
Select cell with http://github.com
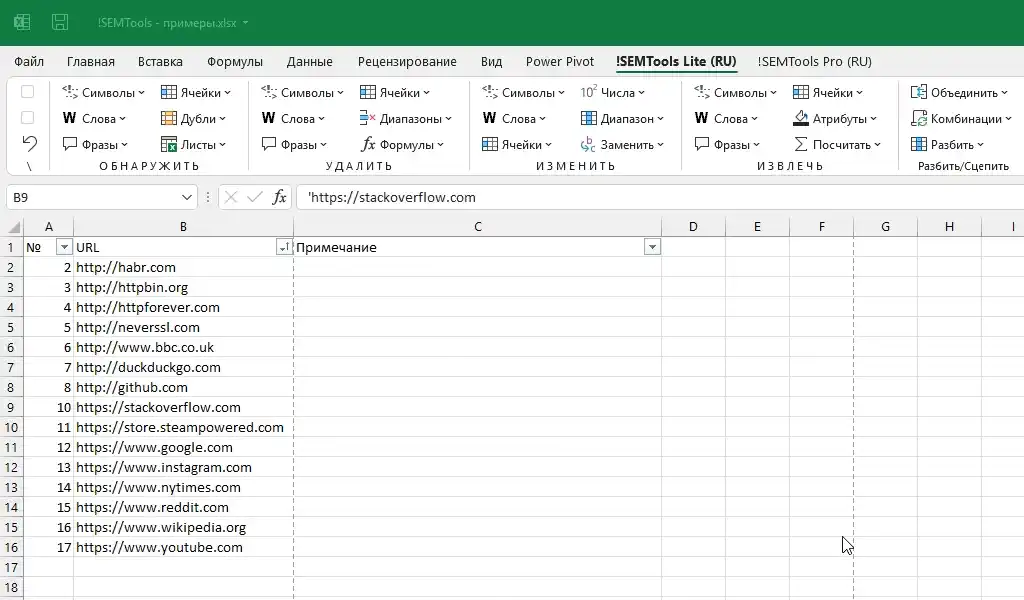click(184, 387)
